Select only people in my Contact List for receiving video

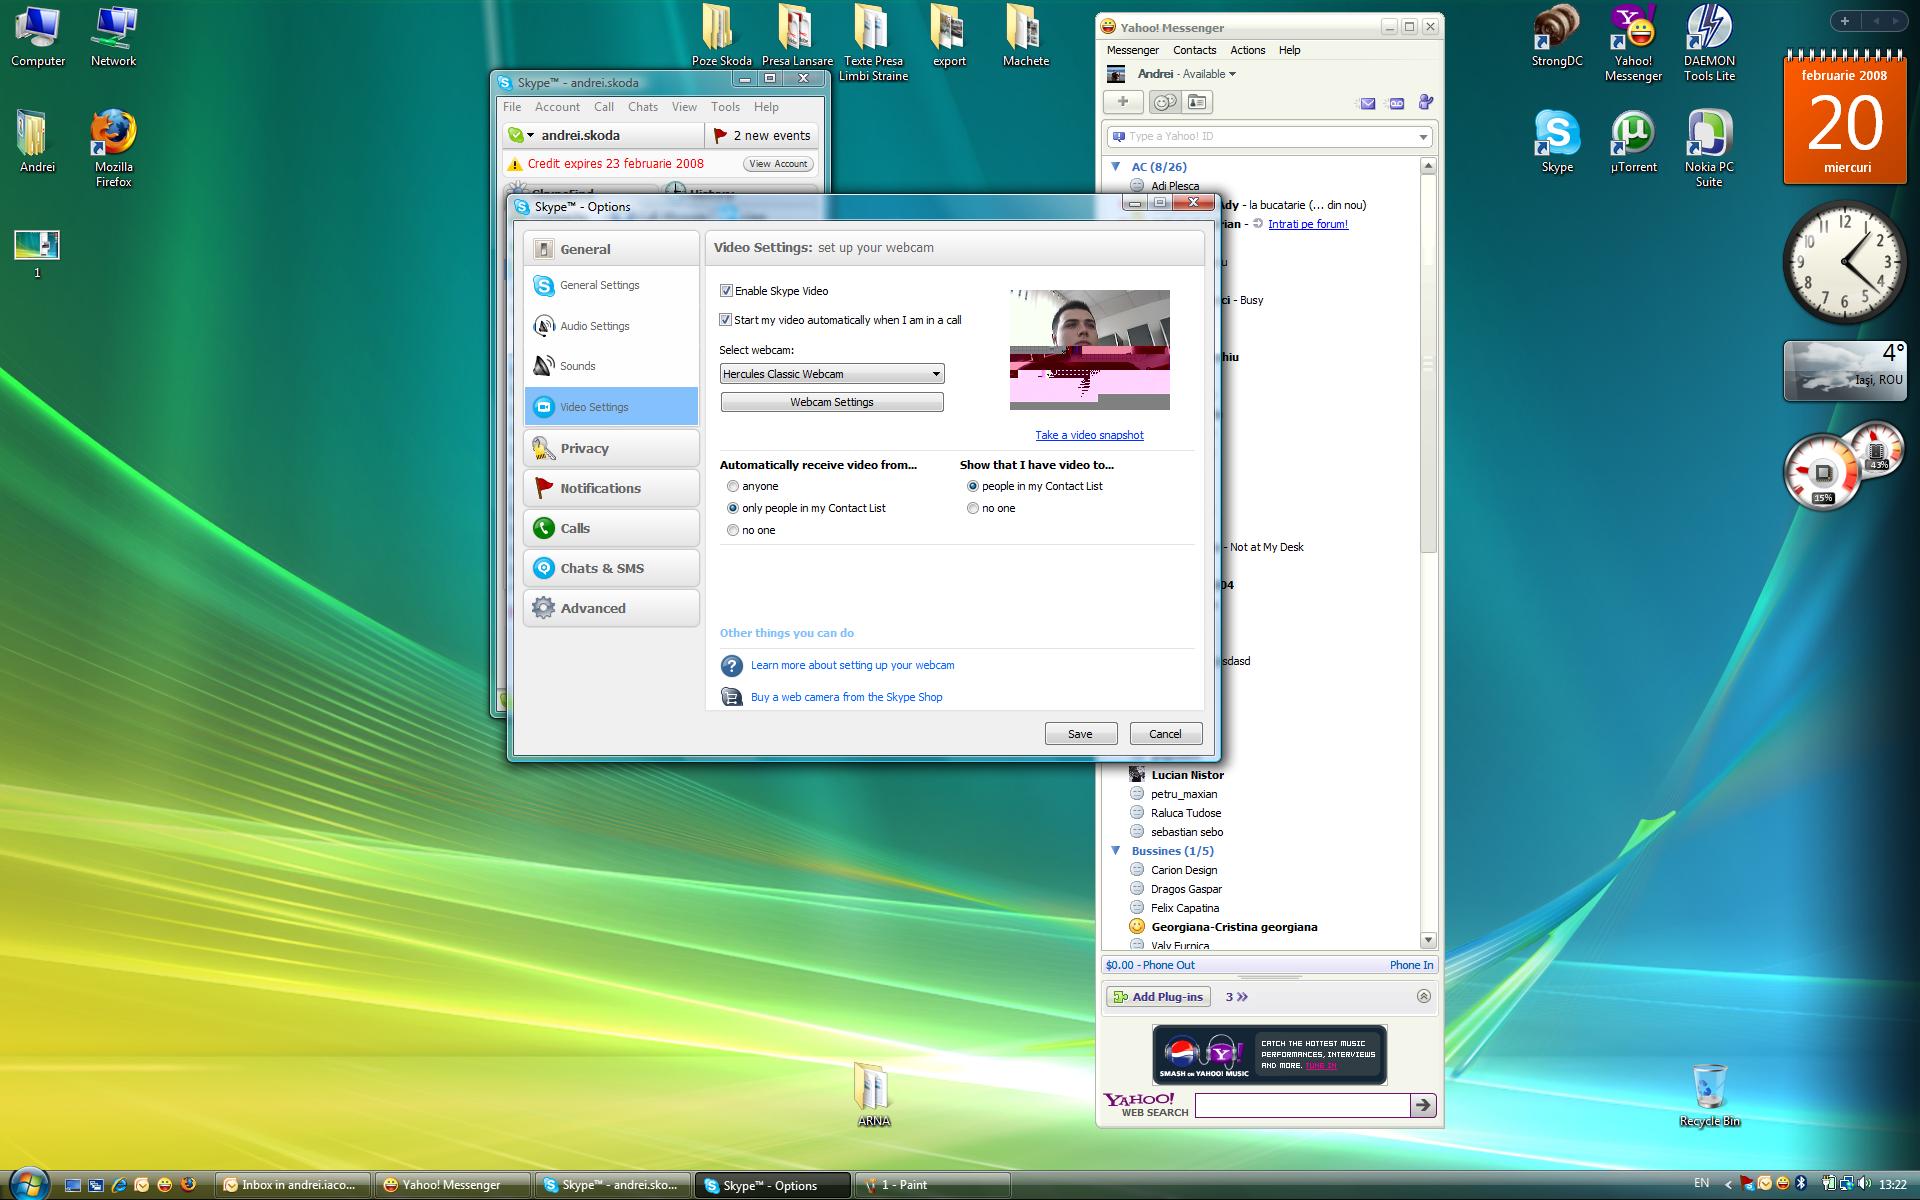(733, 508)
